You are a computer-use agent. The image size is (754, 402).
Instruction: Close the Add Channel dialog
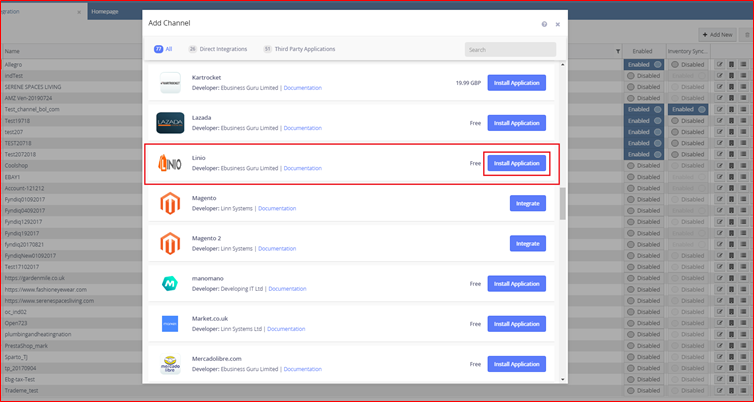point(558,24)
